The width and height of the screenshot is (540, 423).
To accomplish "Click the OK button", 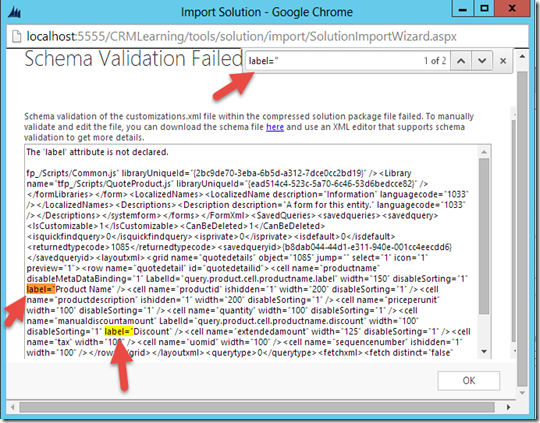I will (468, 381).
